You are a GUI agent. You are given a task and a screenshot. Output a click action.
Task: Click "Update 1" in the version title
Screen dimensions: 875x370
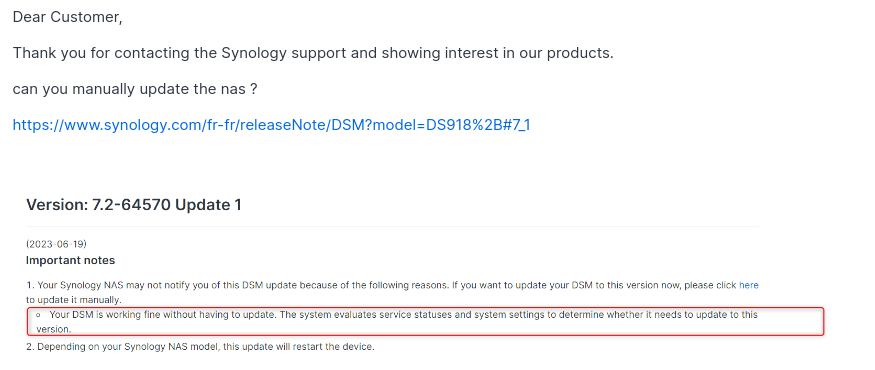(208, 205)
